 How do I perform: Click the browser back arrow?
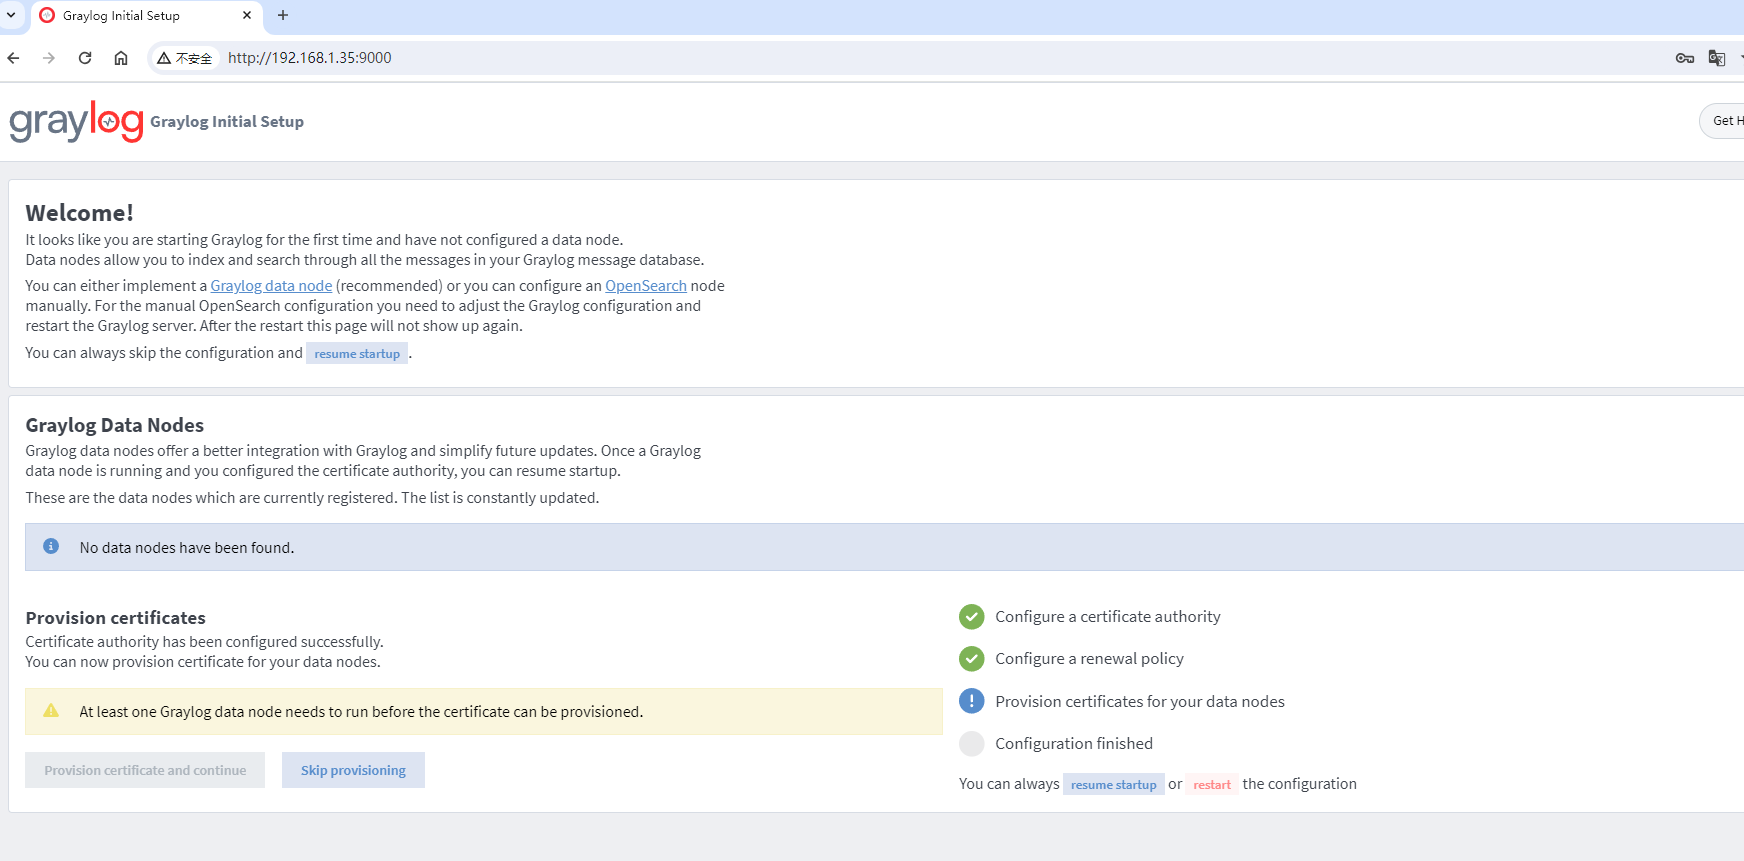(13, 58)
